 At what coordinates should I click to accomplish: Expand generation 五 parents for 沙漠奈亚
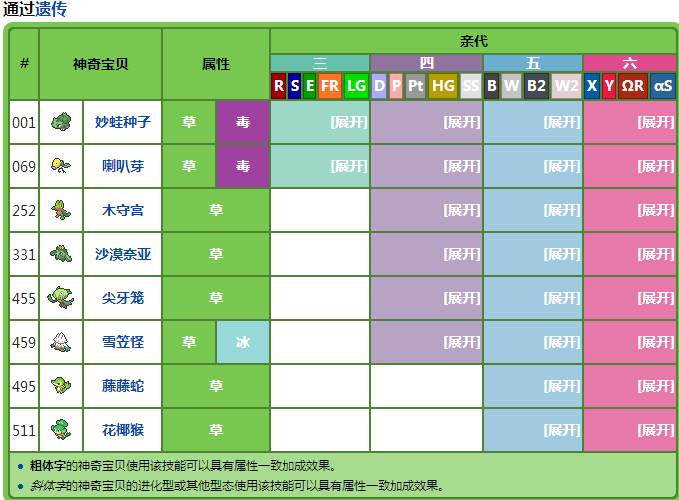point(562,254)
